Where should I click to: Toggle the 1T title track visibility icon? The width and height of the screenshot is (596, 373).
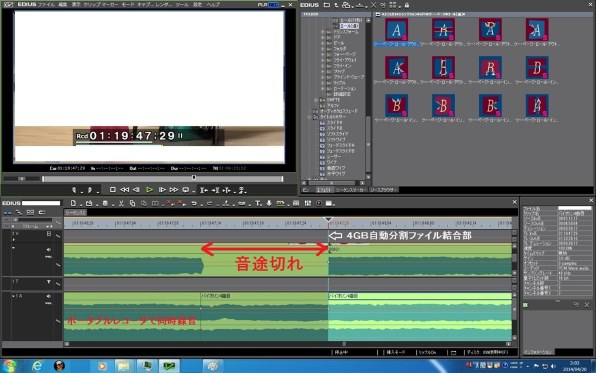coord(49,282)
